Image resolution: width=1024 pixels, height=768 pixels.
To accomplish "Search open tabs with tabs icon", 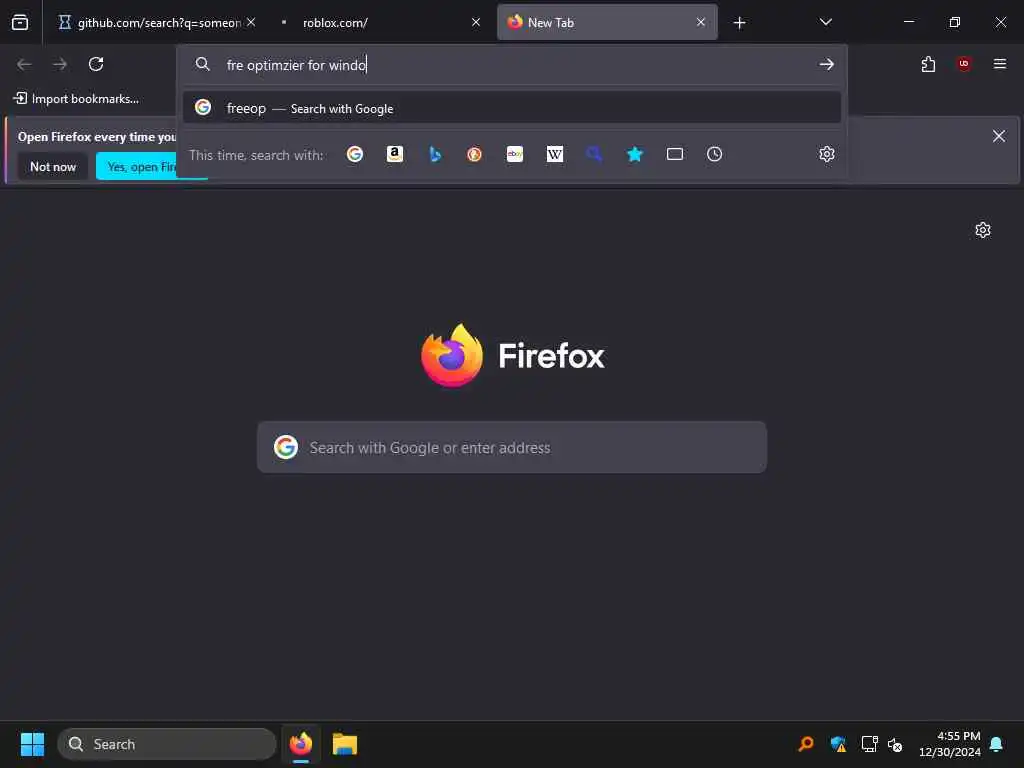I will coord(675,154).
